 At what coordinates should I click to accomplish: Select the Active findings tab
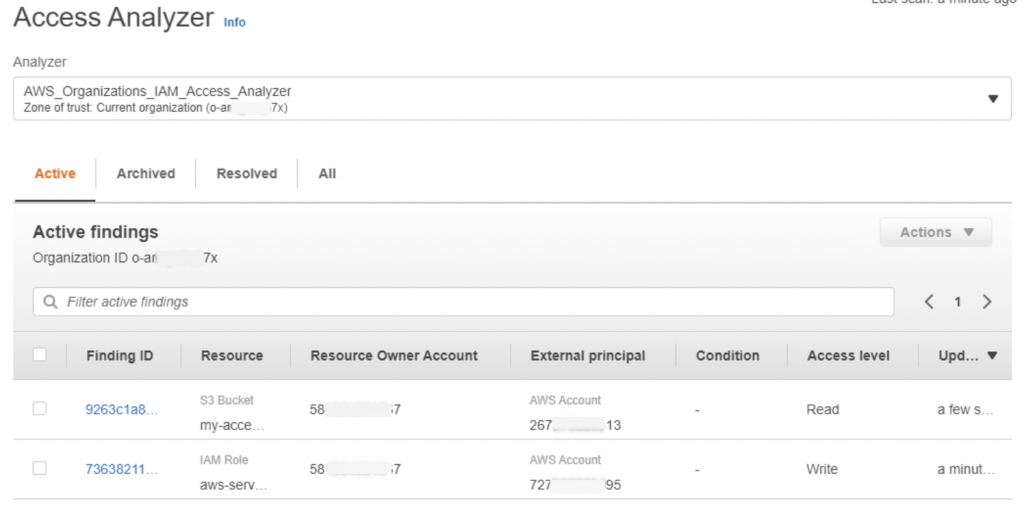[x=55, y=173]
